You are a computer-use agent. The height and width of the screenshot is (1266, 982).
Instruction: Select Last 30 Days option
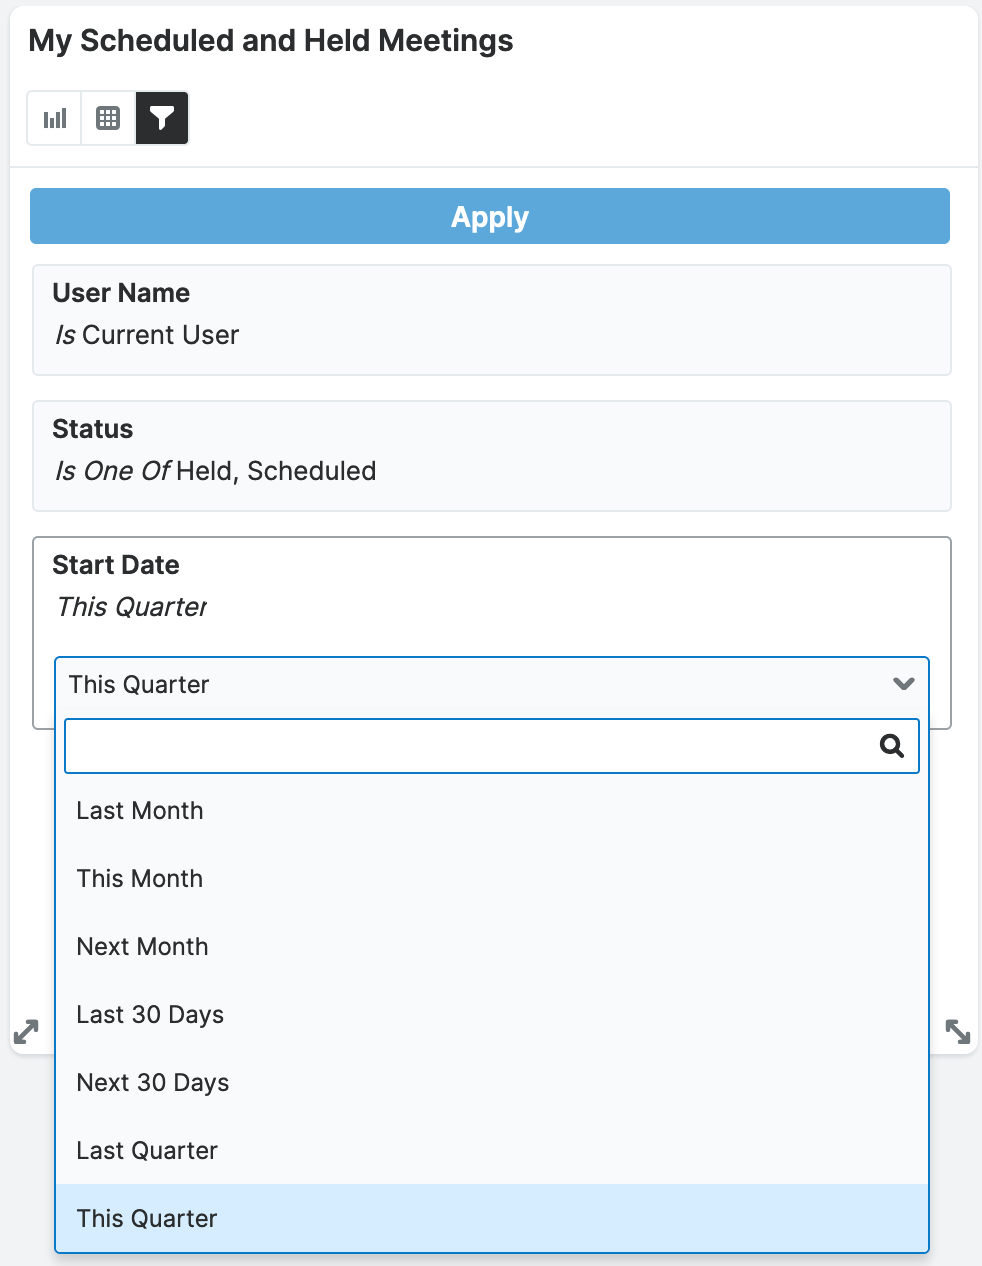coord(150,1015)
